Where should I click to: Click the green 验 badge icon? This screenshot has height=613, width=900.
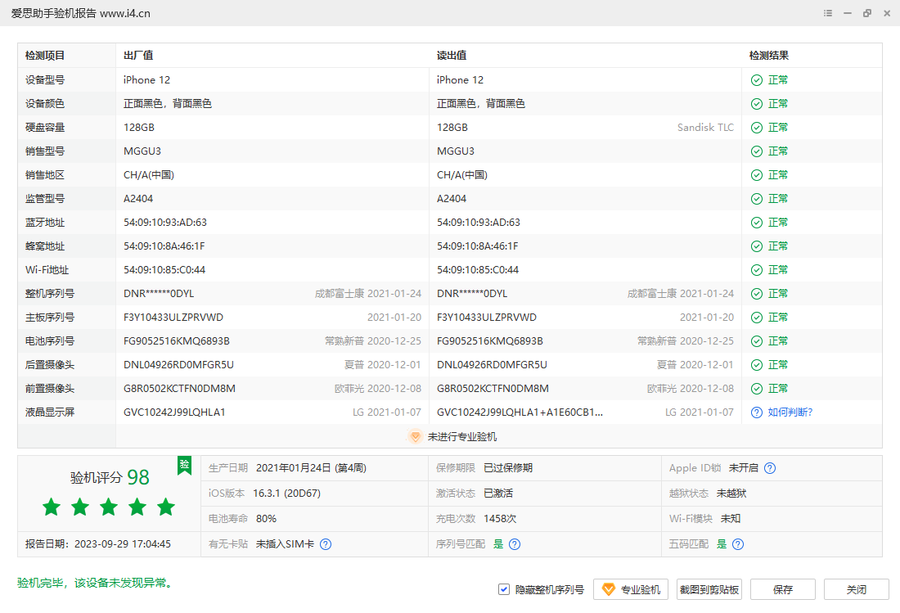pyautogui.click(x=184, y=465)
